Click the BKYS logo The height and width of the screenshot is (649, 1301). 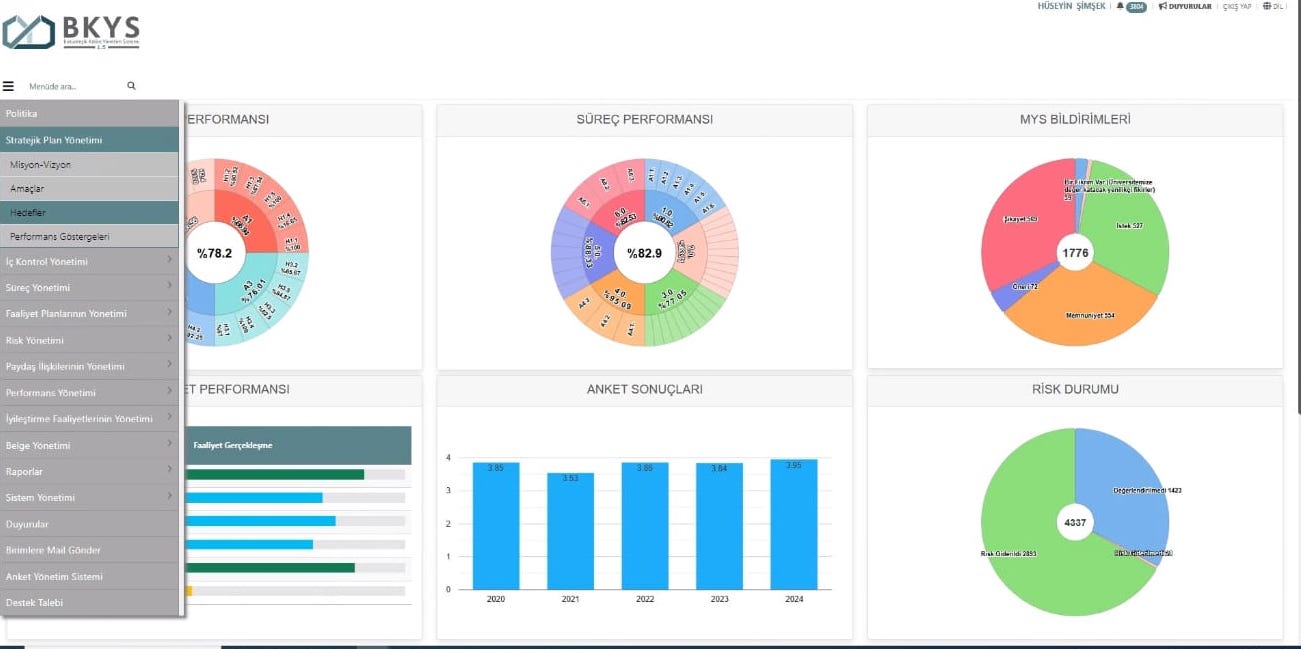[x=71, y=32]
